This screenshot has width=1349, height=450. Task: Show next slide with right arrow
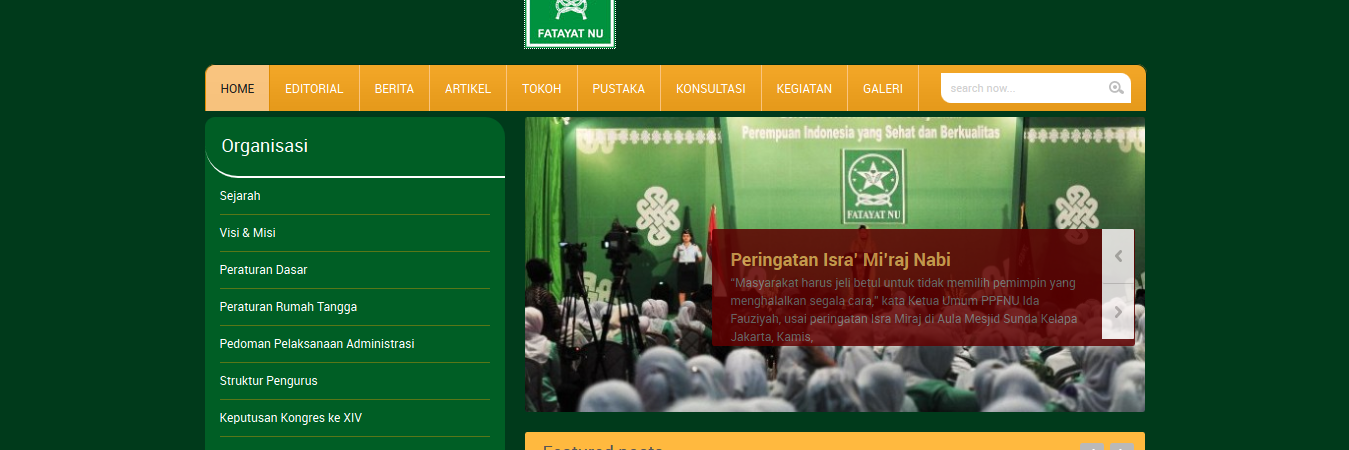coord(1118,312)
